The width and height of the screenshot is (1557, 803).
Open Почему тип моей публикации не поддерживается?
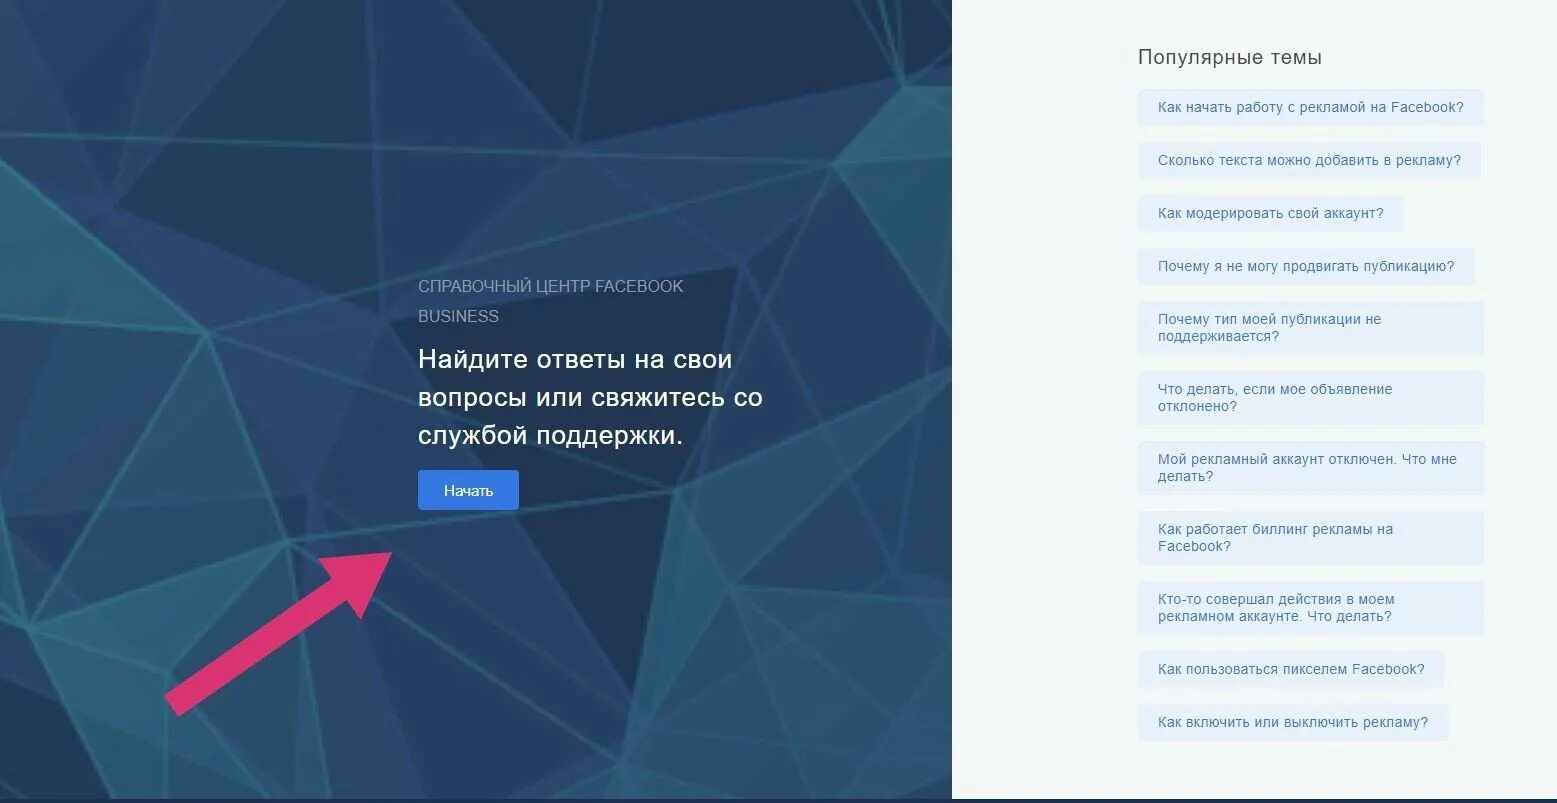1310,328
